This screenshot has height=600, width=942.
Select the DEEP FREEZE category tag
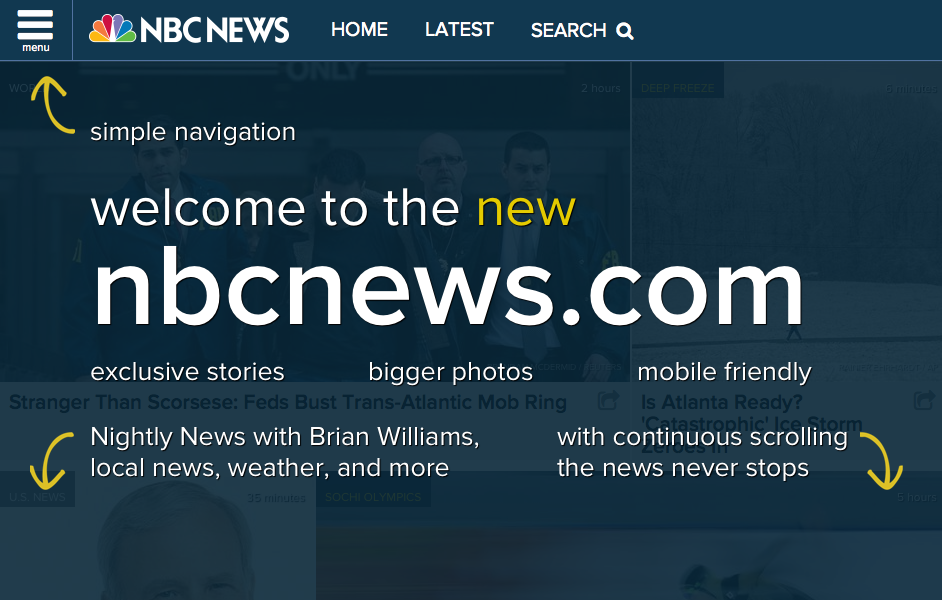pyautogui.click(x=678, y=88)
